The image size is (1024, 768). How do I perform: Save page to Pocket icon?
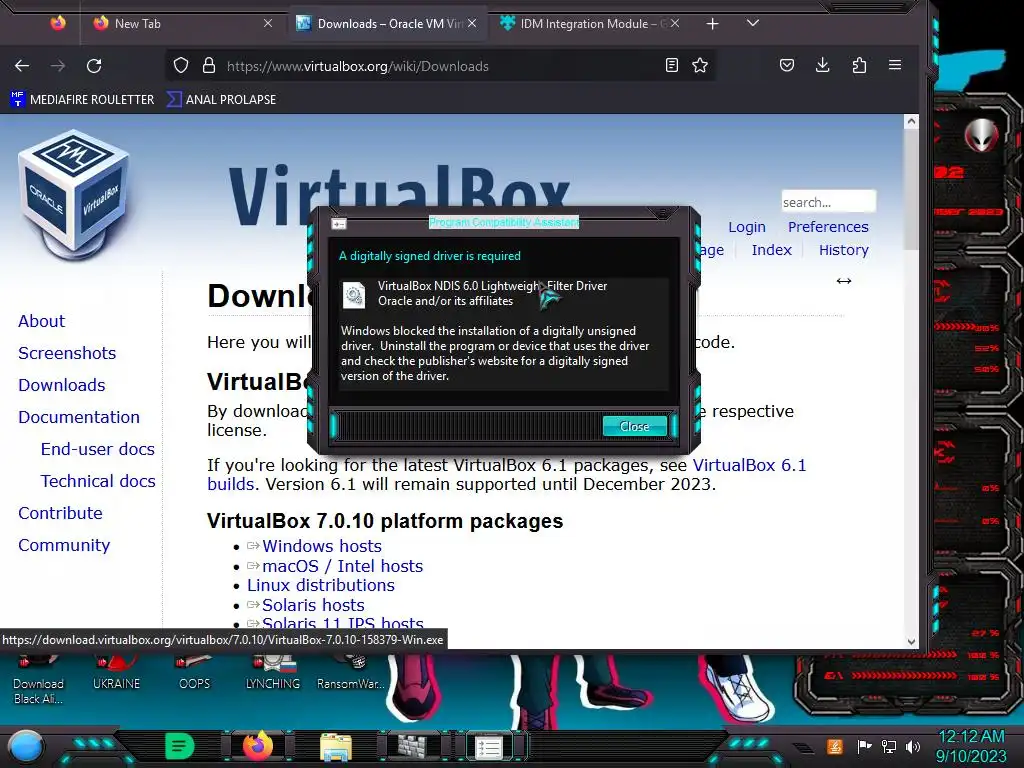(x=787, y=65)
